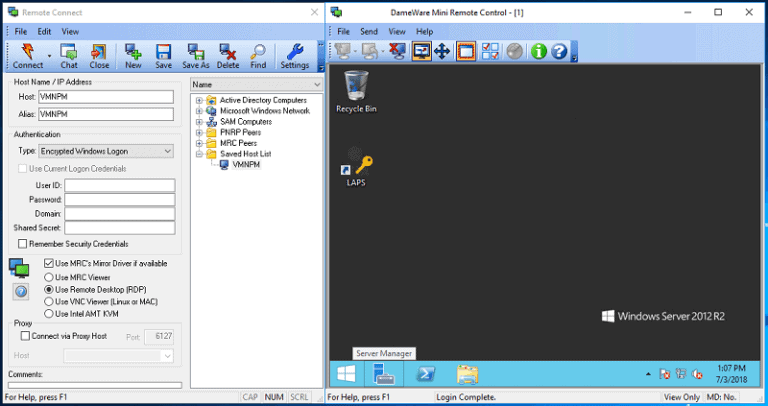This screenshot has width=768, height=406.
Task: Collapse the Saved Host List node
Action: click(x=200, y=154)
